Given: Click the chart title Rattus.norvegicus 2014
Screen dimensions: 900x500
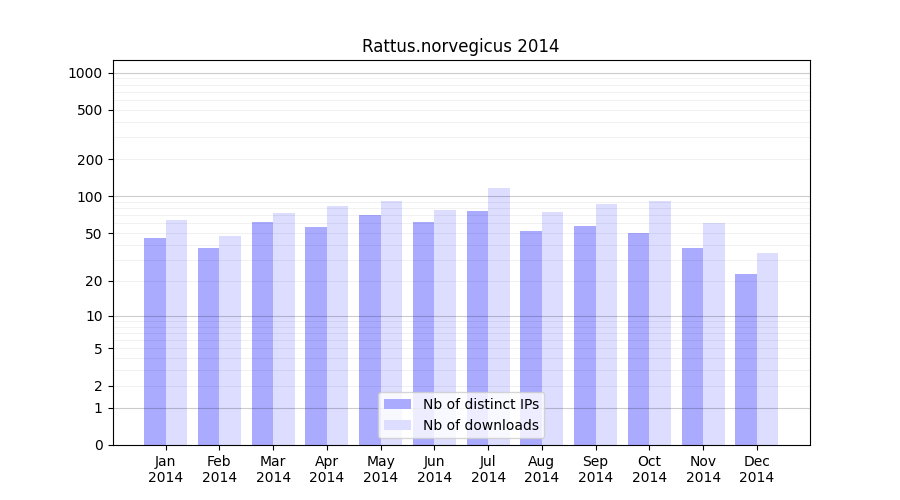Looking at the screenshot, I should (460, 46).
